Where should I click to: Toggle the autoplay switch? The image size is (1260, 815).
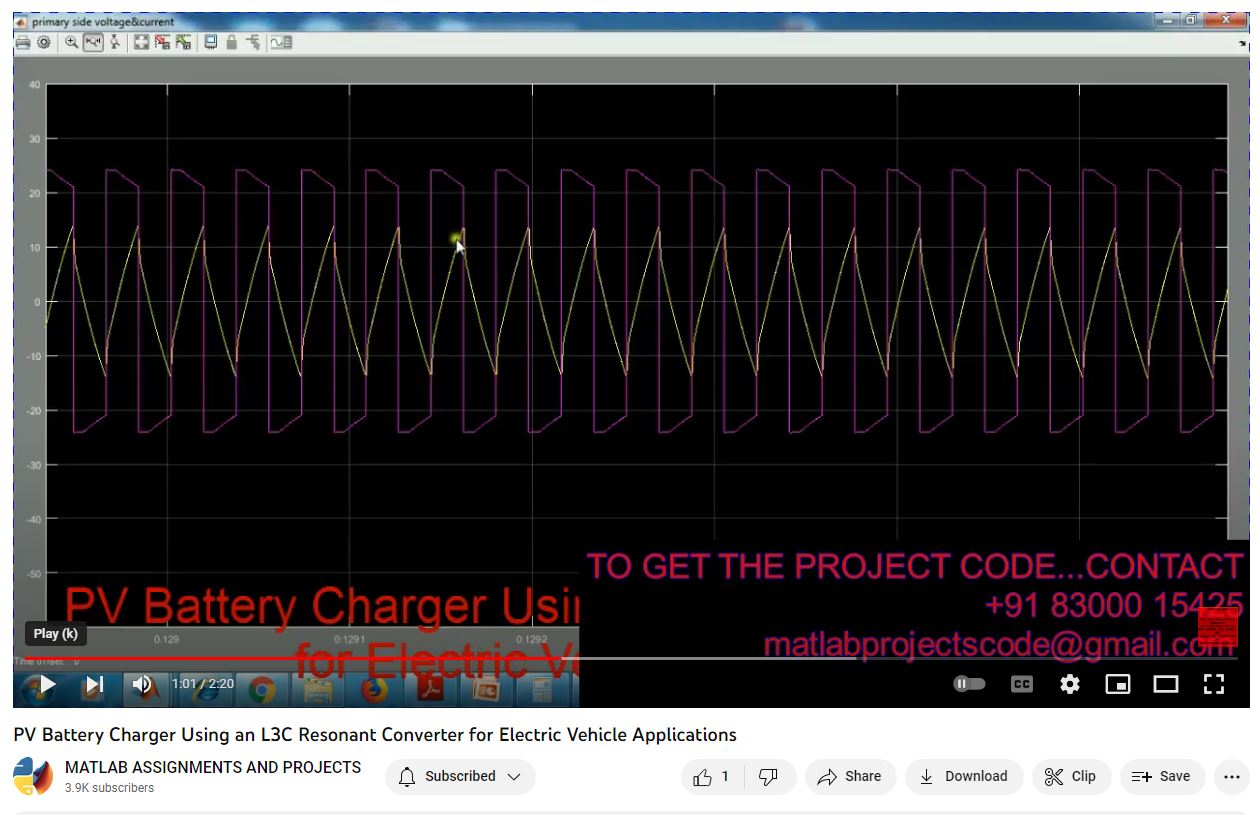969,684
